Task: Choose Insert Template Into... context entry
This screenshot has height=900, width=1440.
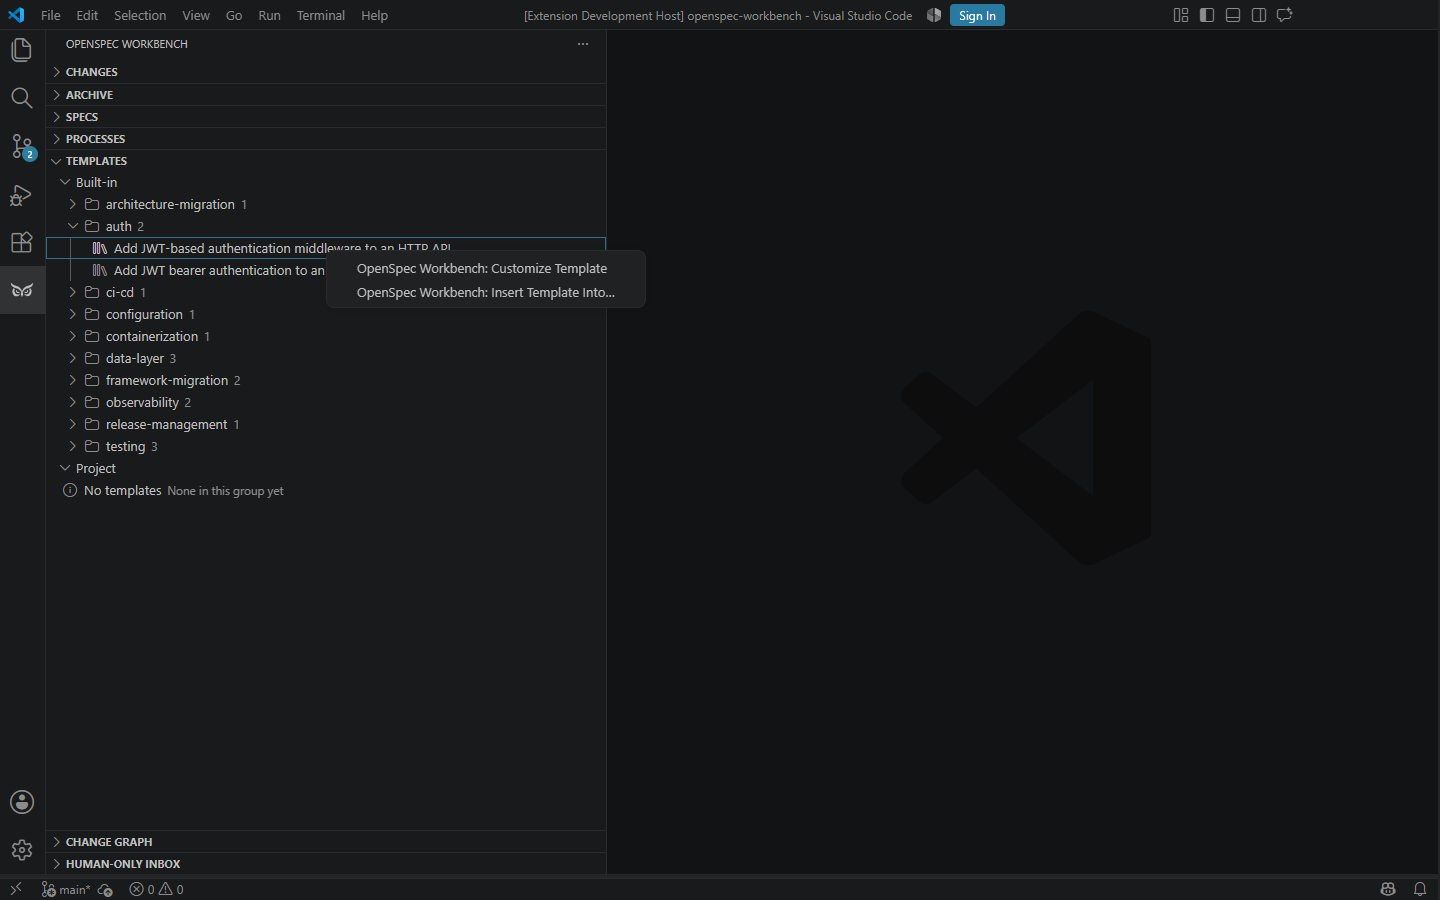Action: click(x=486, y=292)
